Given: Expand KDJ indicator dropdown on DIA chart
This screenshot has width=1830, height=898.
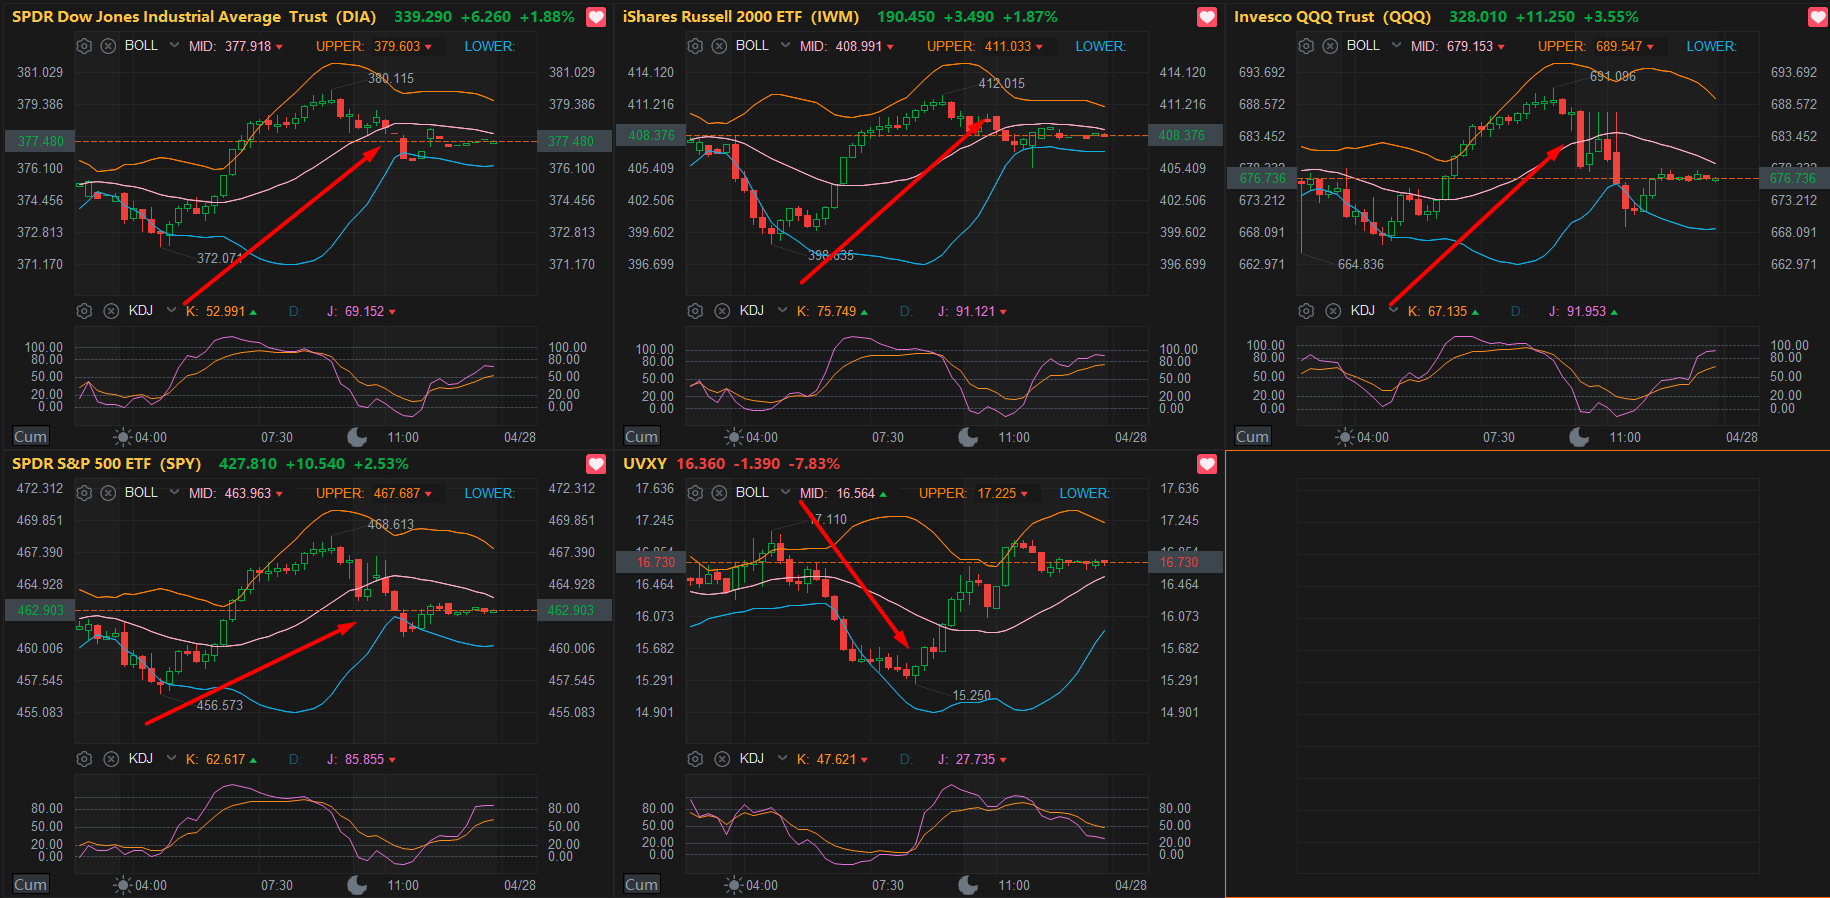Looking at the screenshot, I should pyautogui.click(x=171, y=311).
